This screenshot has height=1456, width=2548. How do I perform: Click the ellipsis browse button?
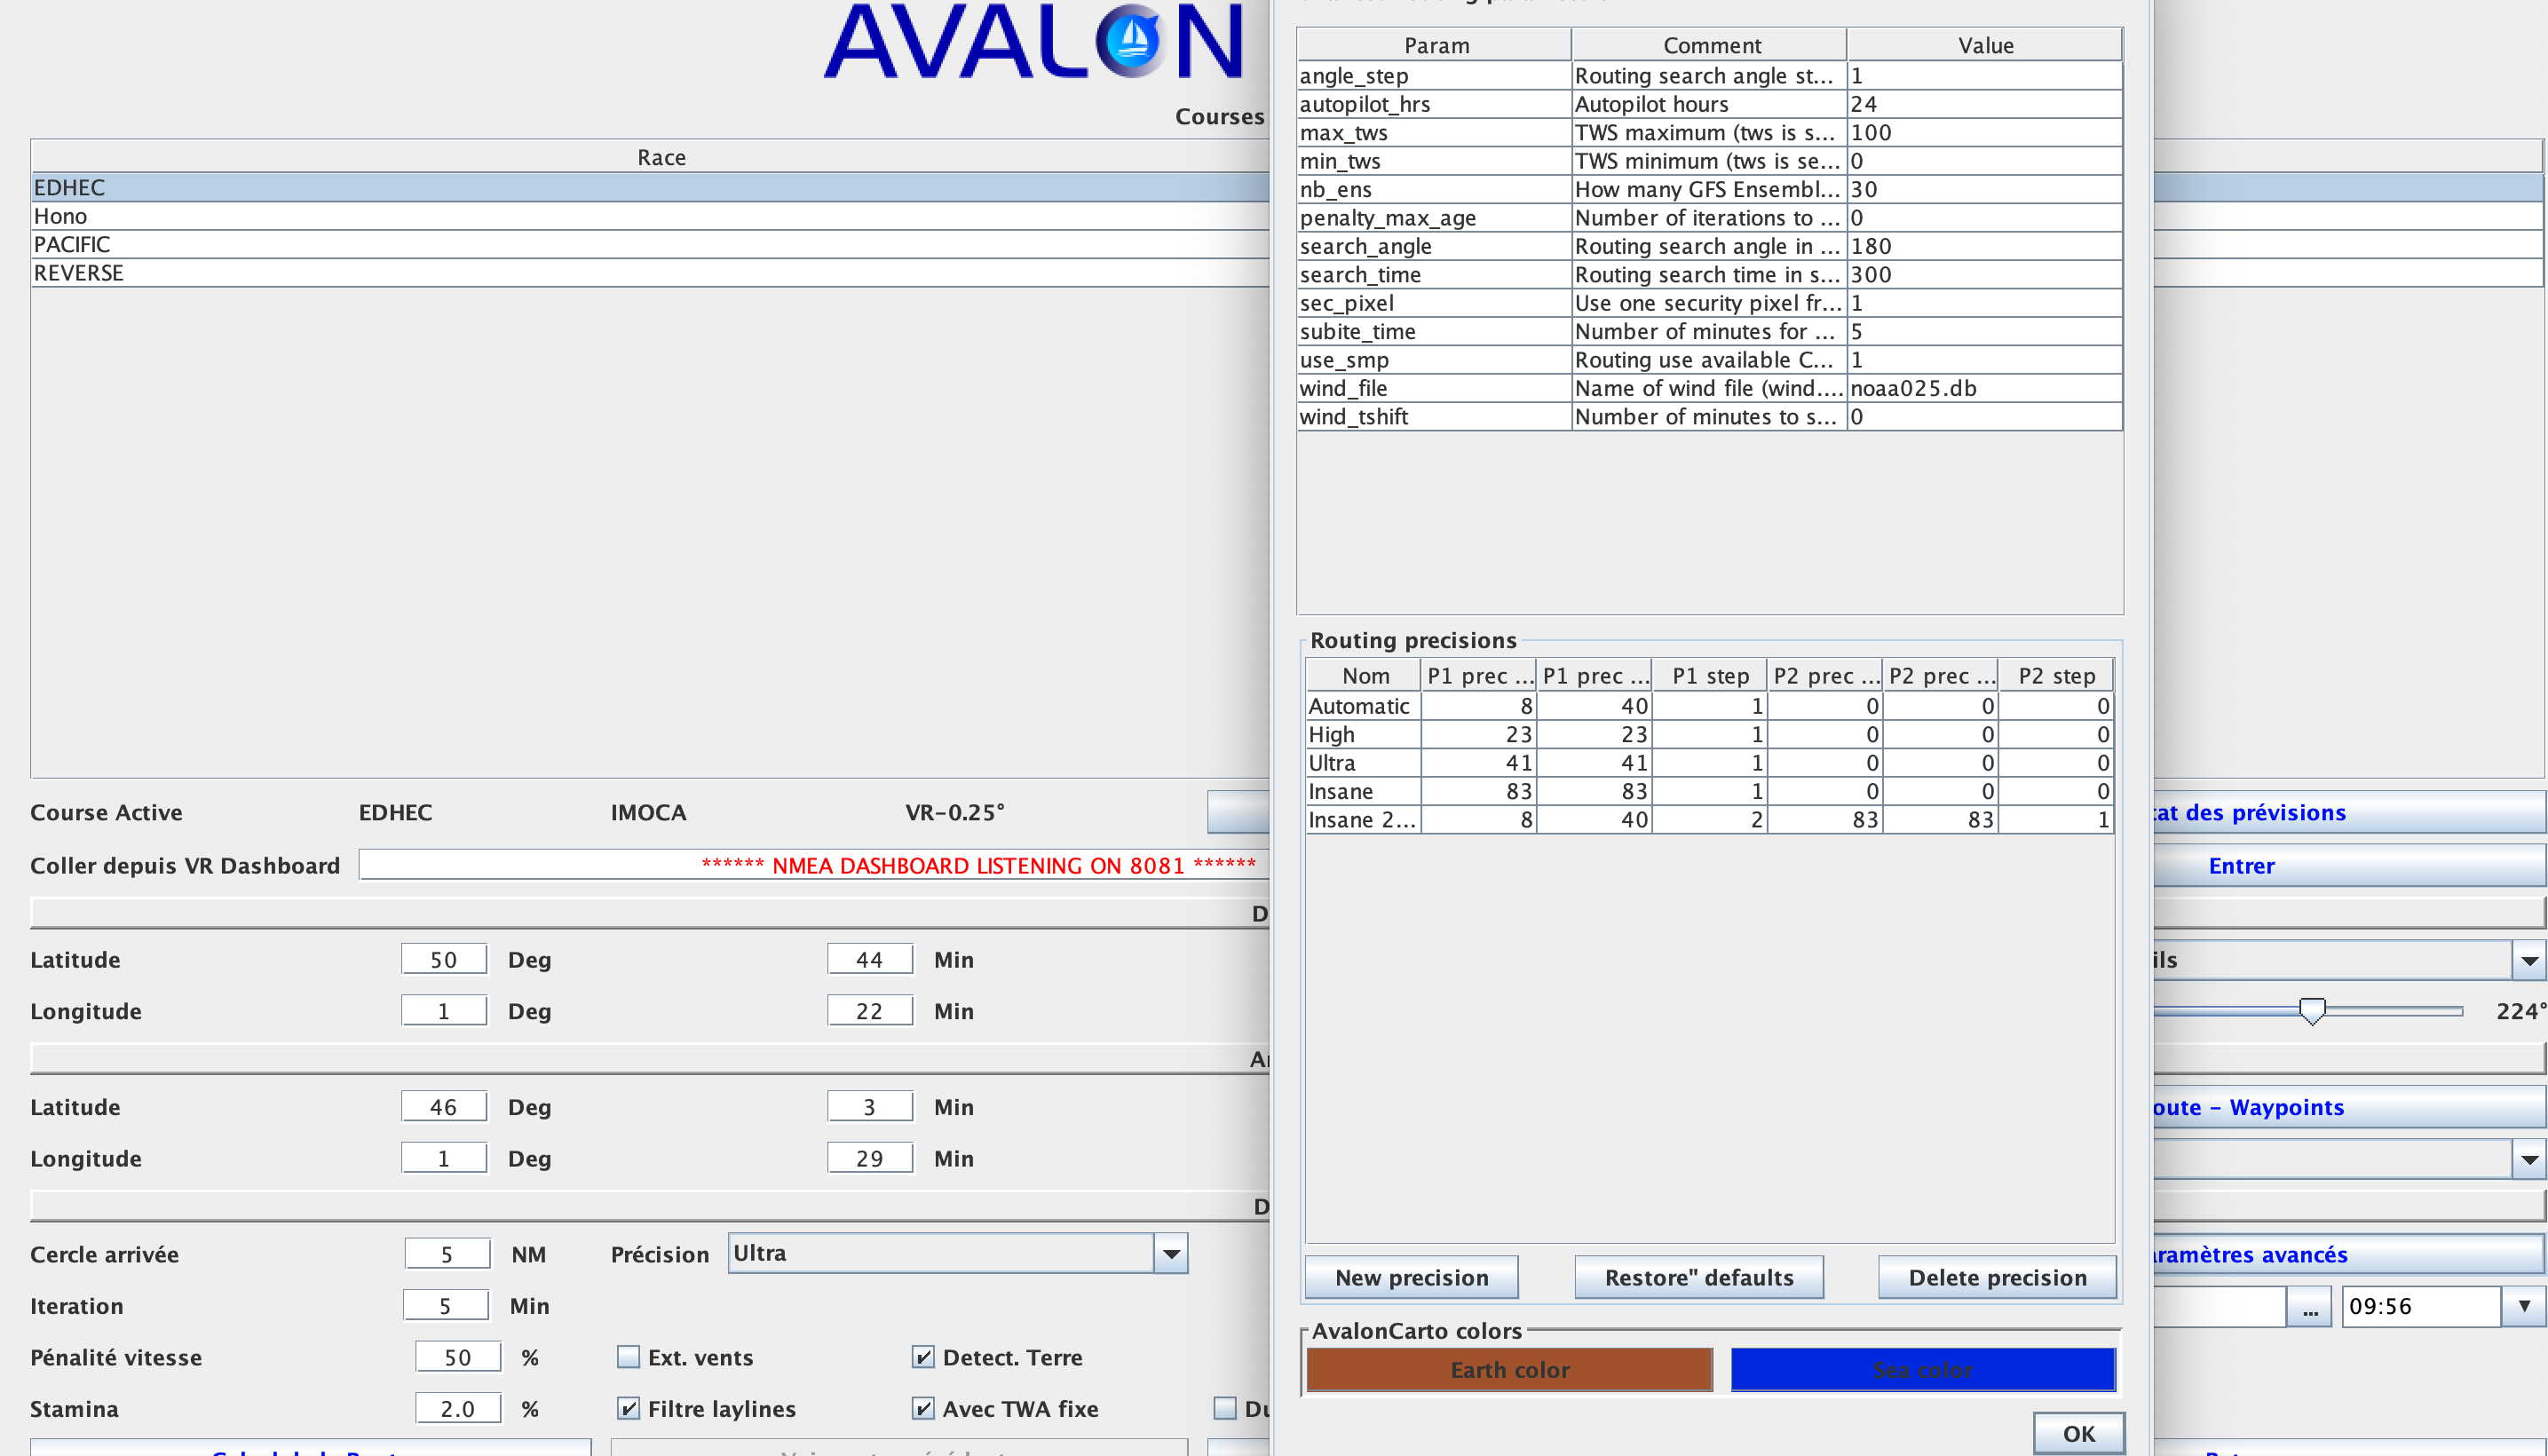[2310, 1306]
